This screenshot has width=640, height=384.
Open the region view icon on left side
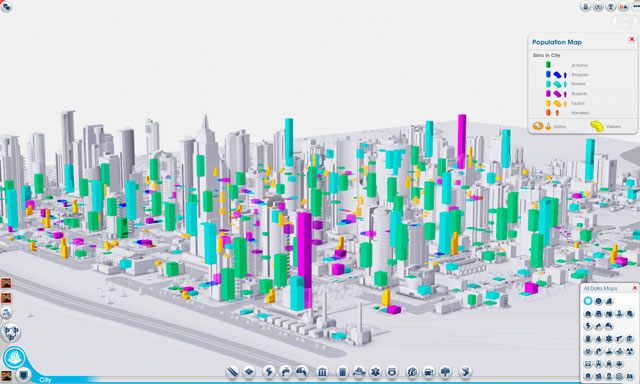[x=10, y=332]
